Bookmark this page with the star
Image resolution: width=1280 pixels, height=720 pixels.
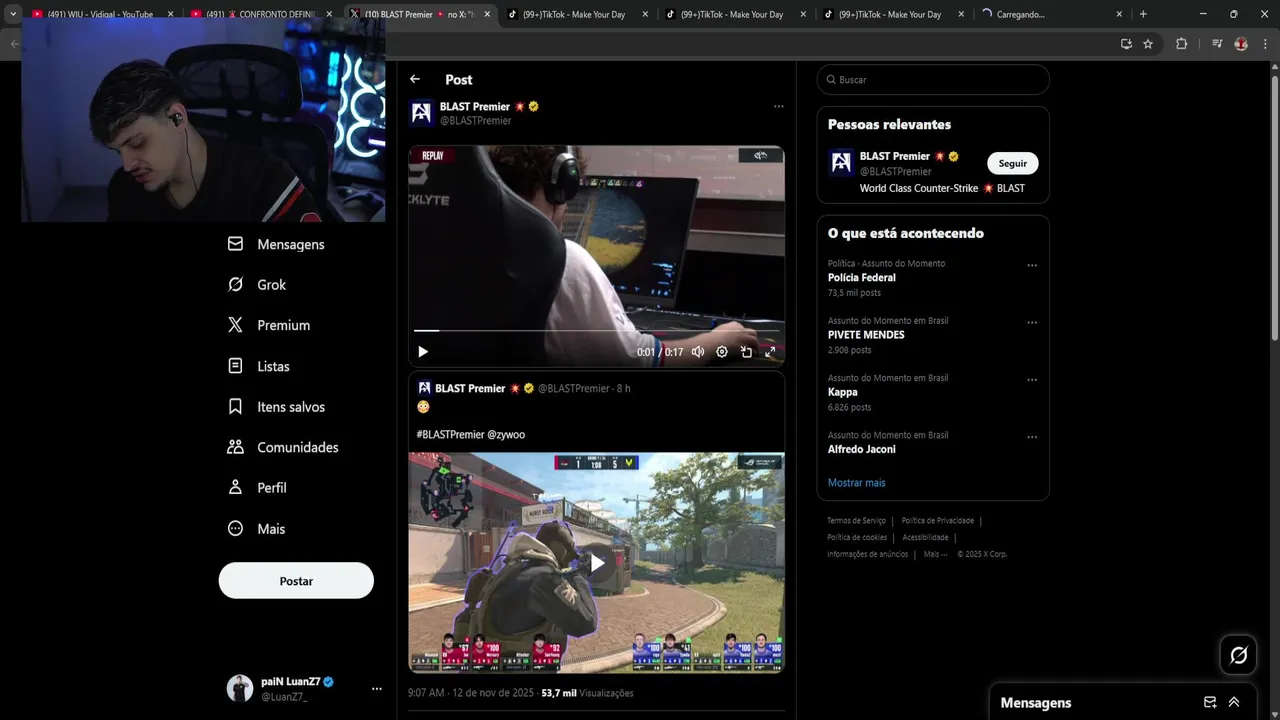pos(1148,44)
